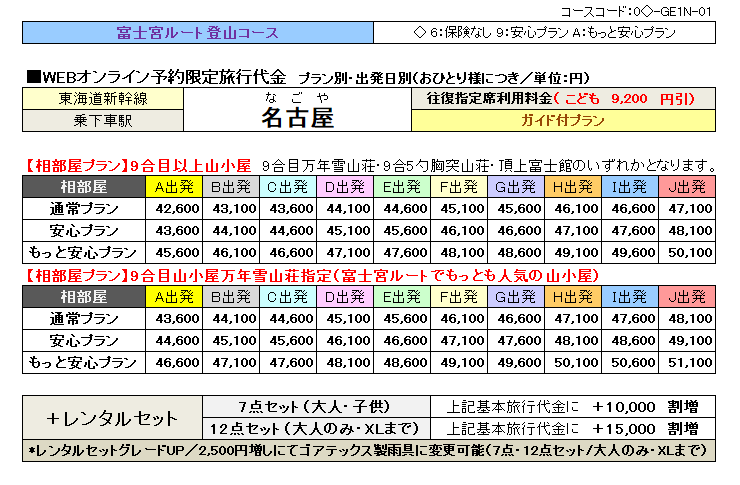Image resolution: width=740 pixels, height=485 pixels.
Task: Click もっと安心プラン row label in 万年雪山荘指定 table
Action: 84,362
